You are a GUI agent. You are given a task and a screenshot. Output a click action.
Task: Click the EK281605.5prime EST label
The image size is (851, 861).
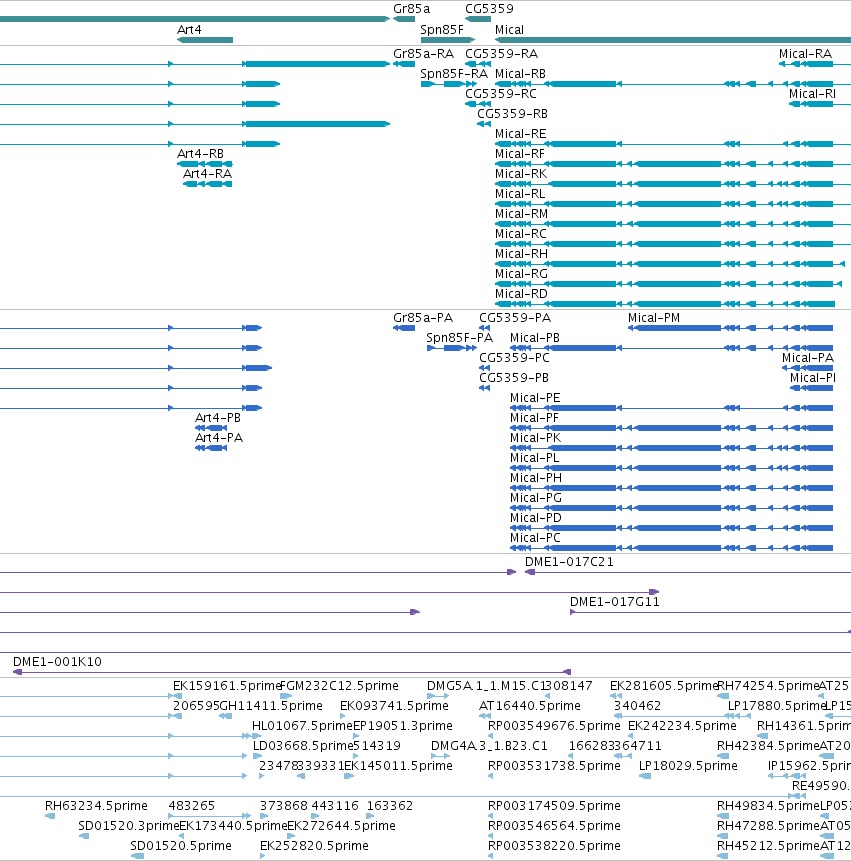(664, 686)
